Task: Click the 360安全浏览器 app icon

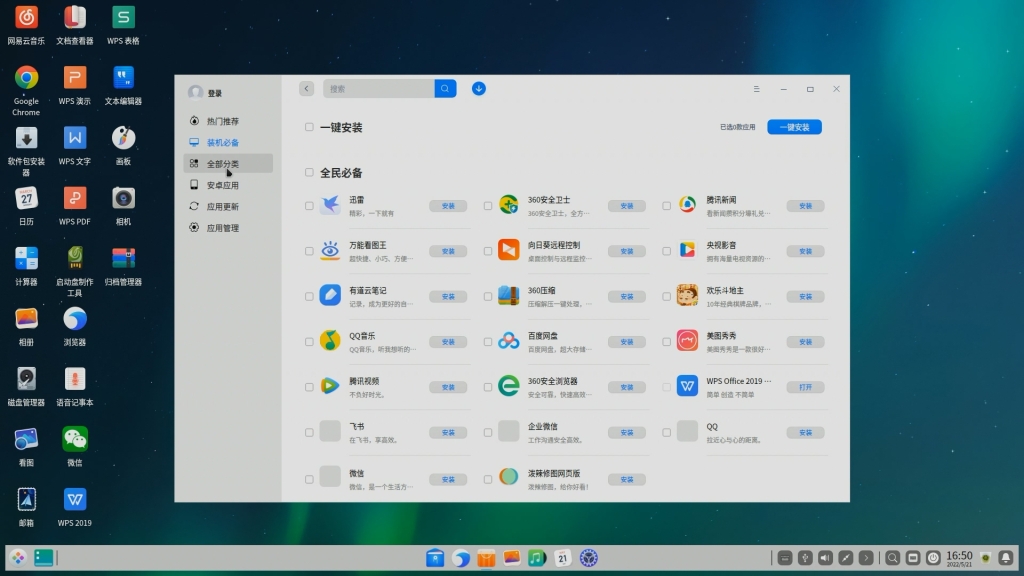Action: [509, 386]
